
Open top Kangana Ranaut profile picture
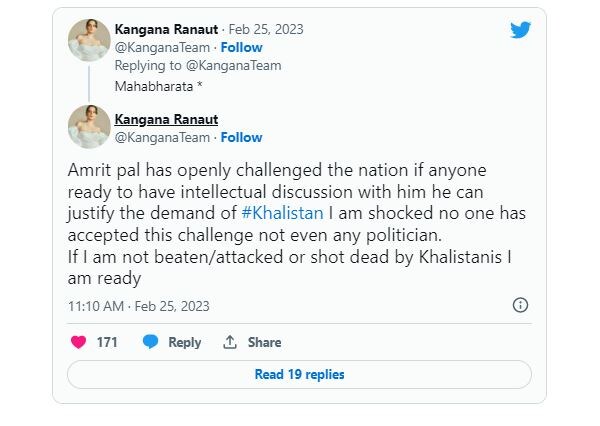coord(88,39)
